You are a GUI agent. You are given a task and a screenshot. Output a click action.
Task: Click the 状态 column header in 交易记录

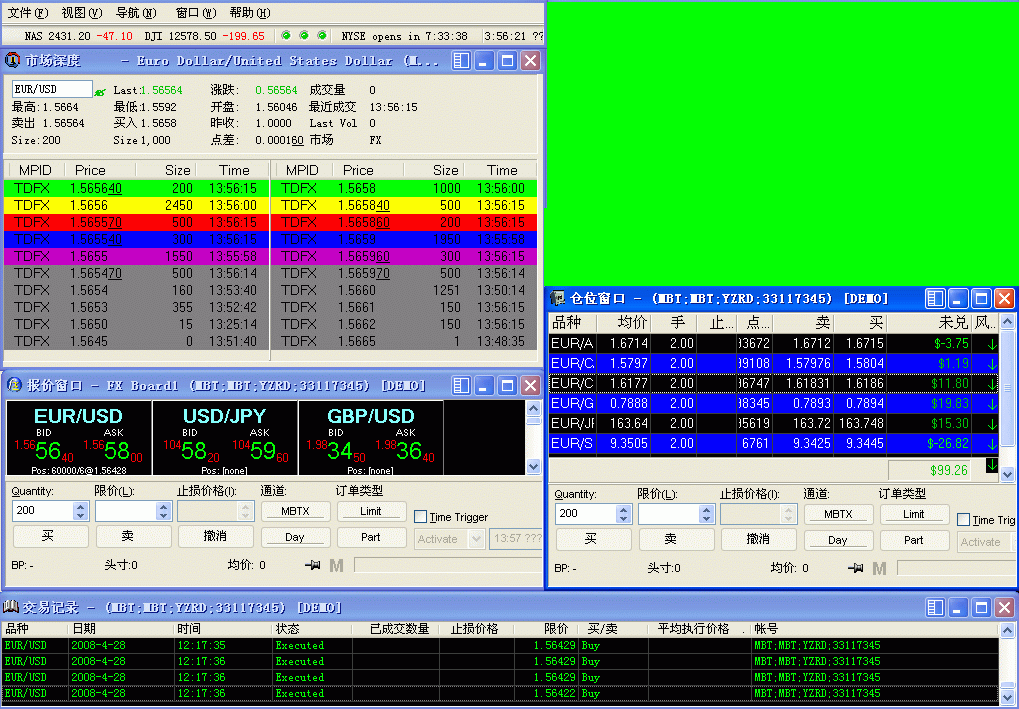pos(311,629)
